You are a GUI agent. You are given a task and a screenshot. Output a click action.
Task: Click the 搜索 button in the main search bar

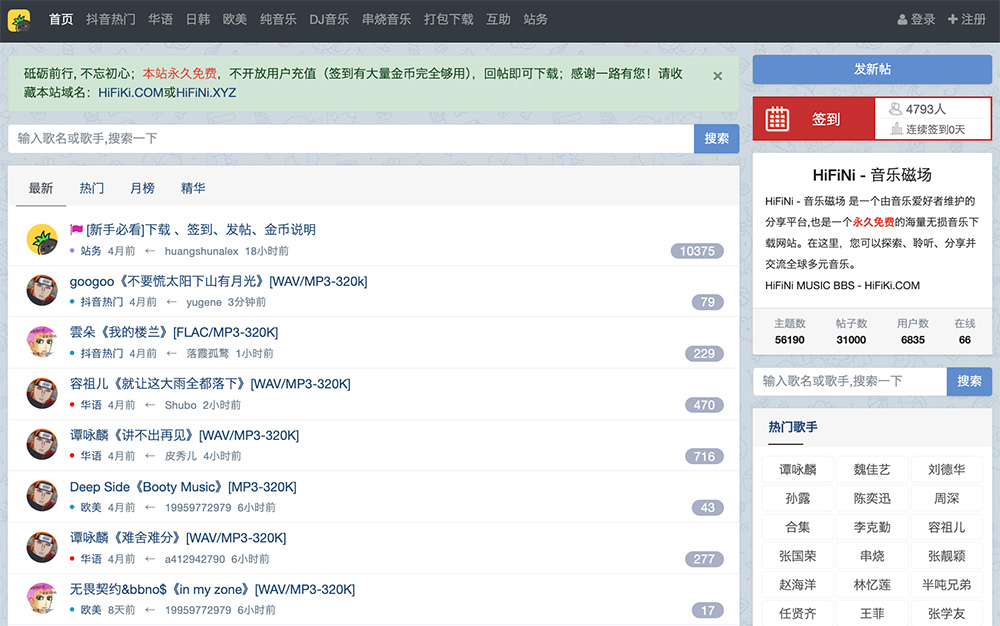click(x=716, y=139)
